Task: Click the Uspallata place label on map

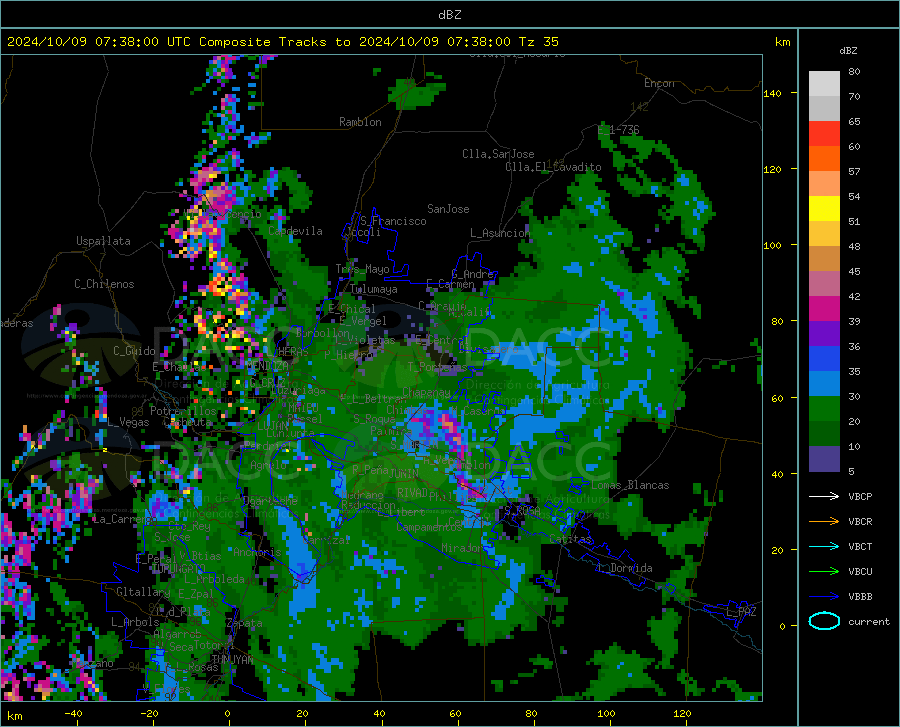Action: tap(103, 241)
